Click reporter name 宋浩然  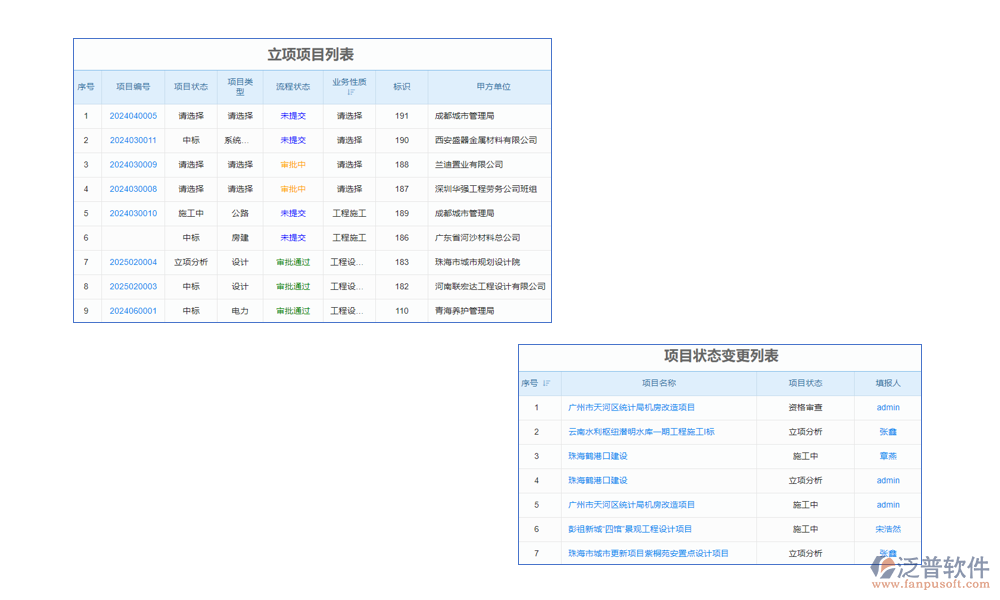point(887,529)
